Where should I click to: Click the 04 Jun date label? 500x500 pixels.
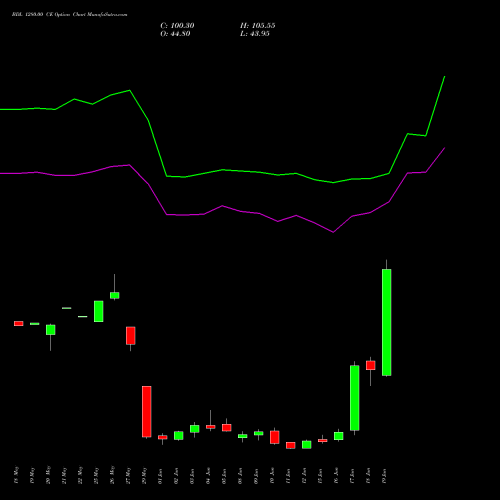(x=208, y=476)
